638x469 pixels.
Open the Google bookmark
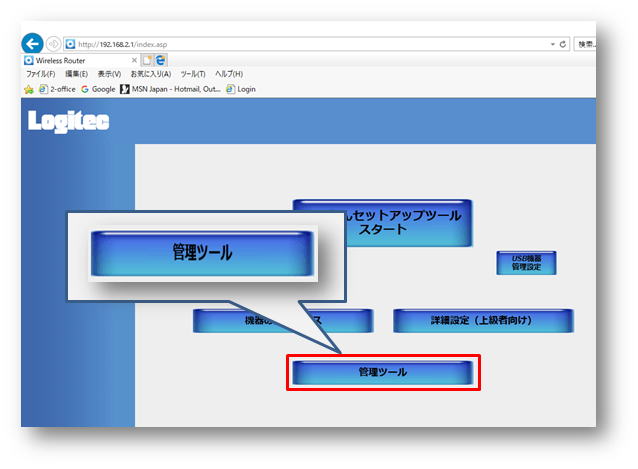coord(98,89)
